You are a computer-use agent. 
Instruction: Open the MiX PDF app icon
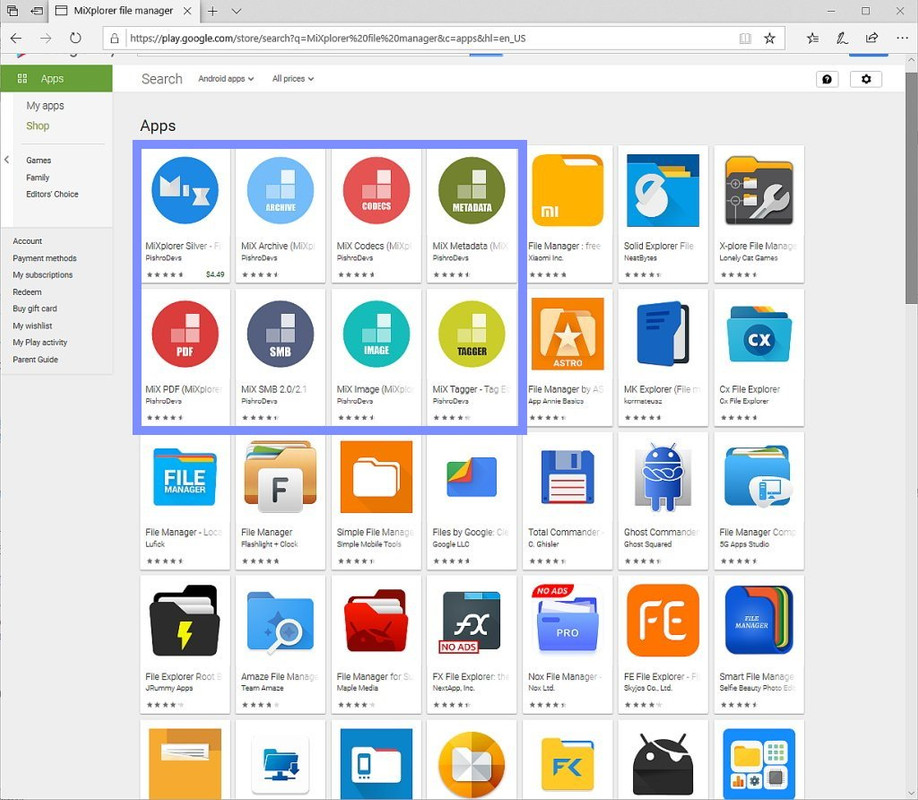click(185, 334)
